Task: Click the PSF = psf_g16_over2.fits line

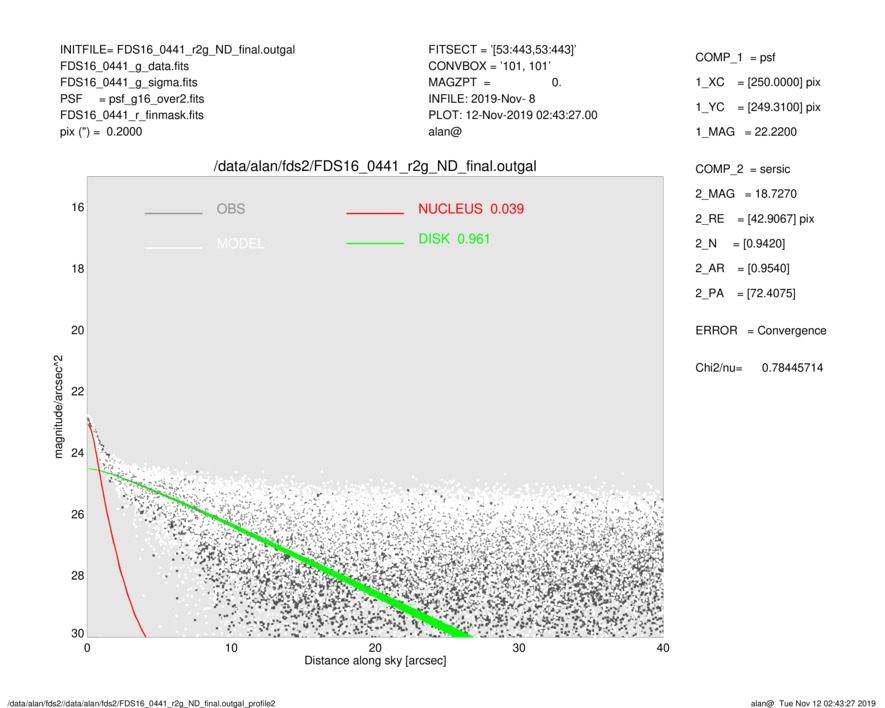Action: coord(132,99)
